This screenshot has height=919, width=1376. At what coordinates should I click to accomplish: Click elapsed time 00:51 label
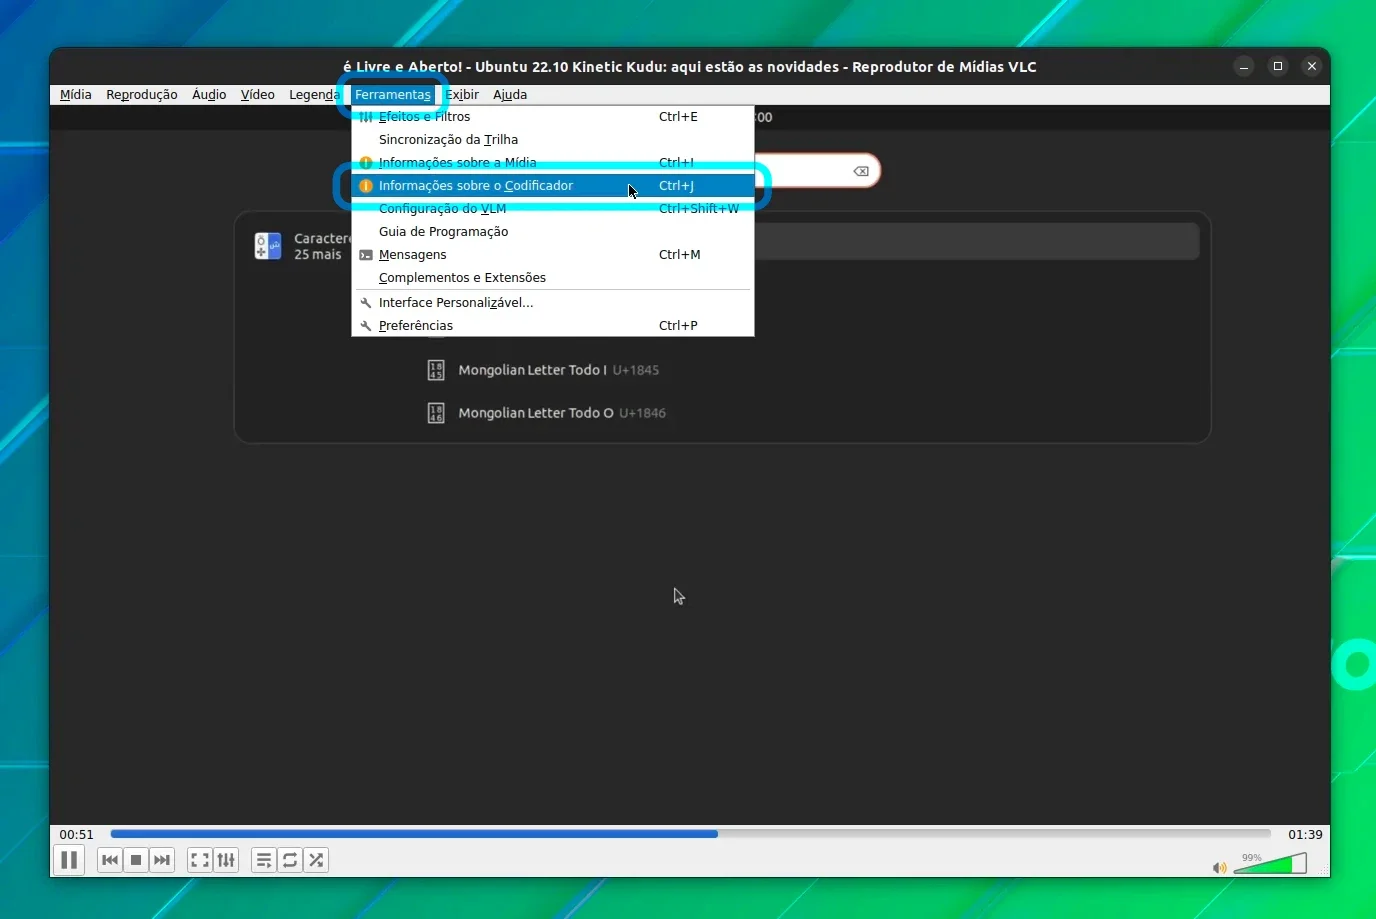point(76,834)
